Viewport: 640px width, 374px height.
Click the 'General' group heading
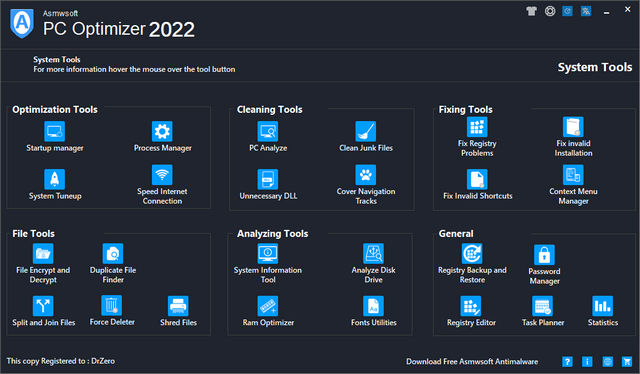point(456,234)
